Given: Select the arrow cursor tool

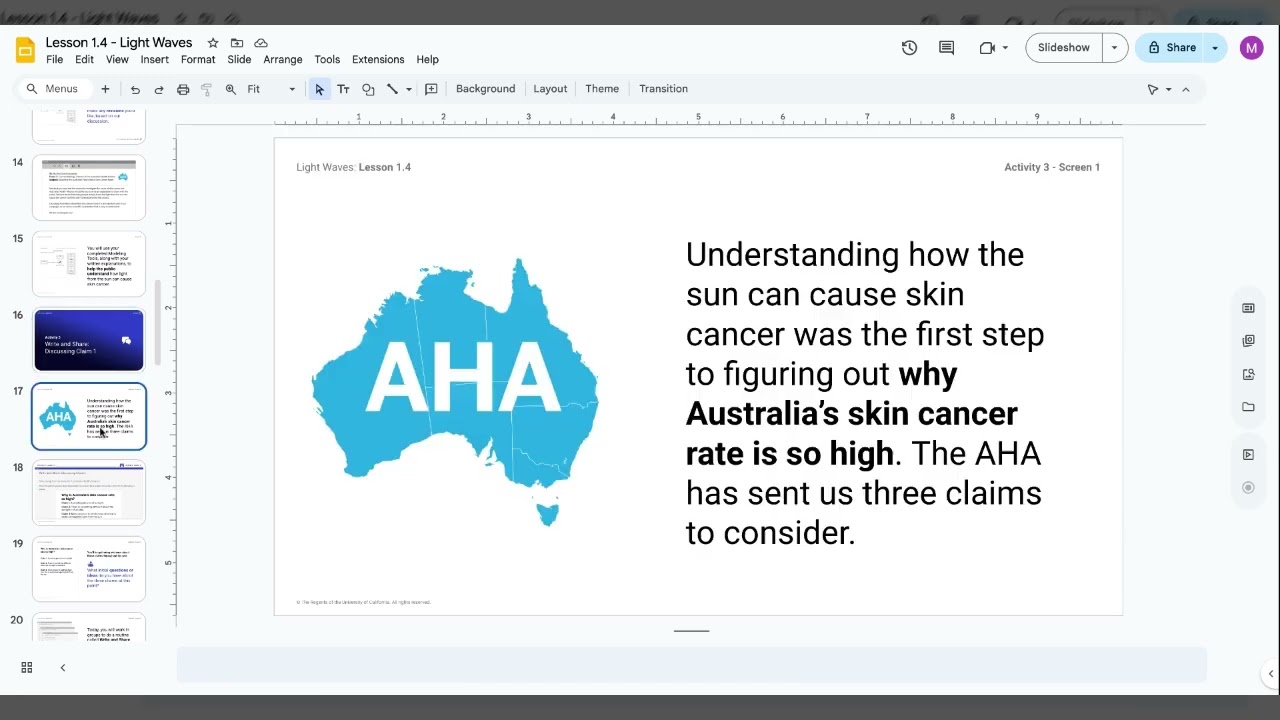Looking at the screenshot, I should click(319, 89).
